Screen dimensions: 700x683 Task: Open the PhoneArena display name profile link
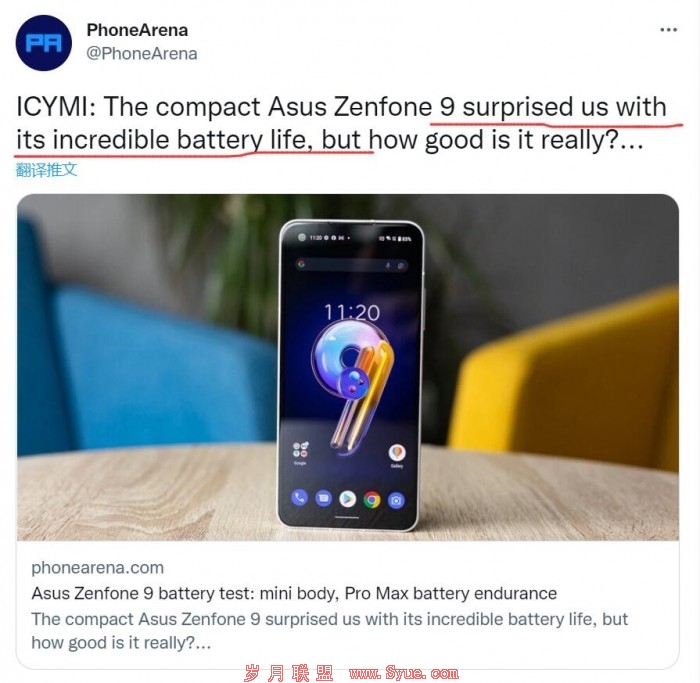137,30
